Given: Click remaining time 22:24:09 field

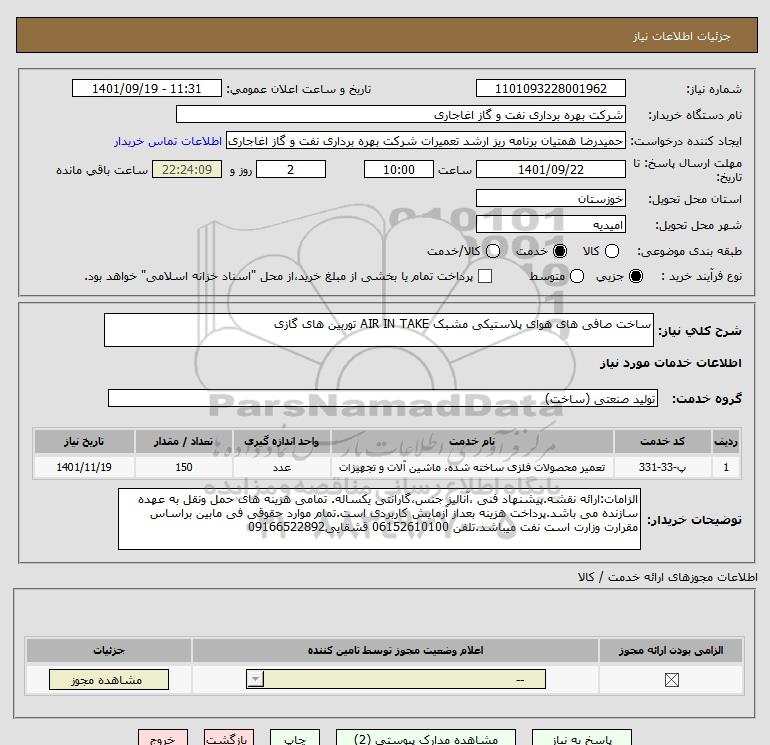Looking at the screenshot, I should 187,169.
